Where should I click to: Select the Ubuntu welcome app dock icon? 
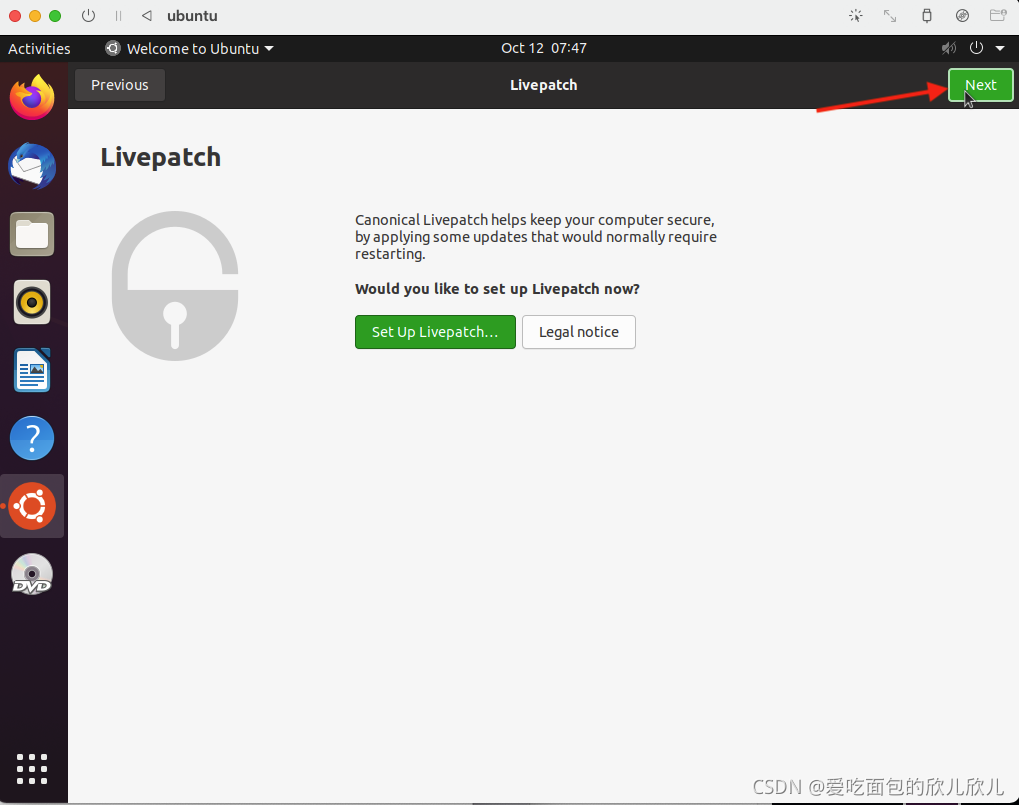click(32, 506)
